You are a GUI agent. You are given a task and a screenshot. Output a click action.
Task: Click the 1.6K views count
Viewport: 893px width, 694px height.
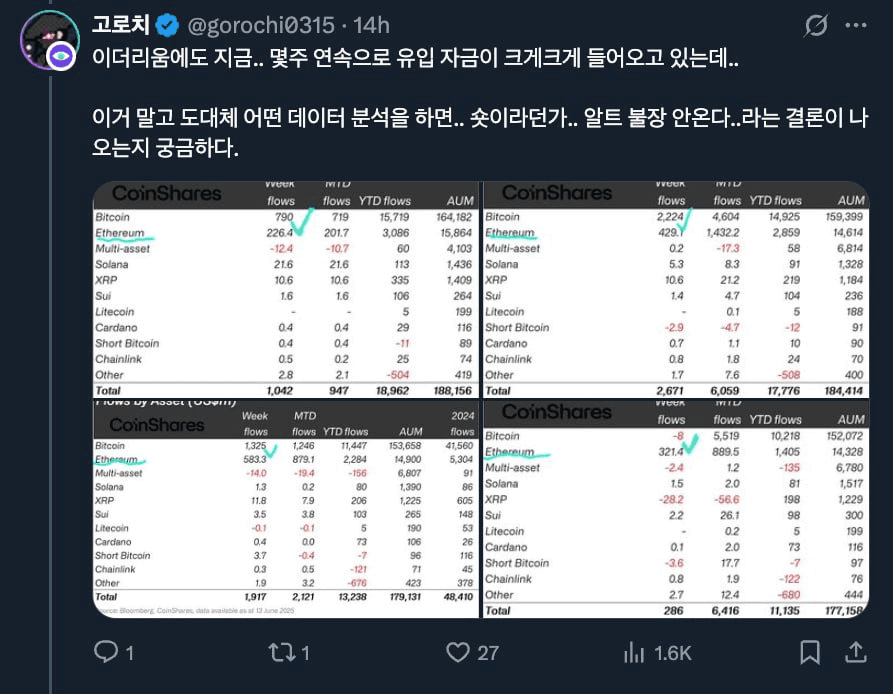(673, 653)
